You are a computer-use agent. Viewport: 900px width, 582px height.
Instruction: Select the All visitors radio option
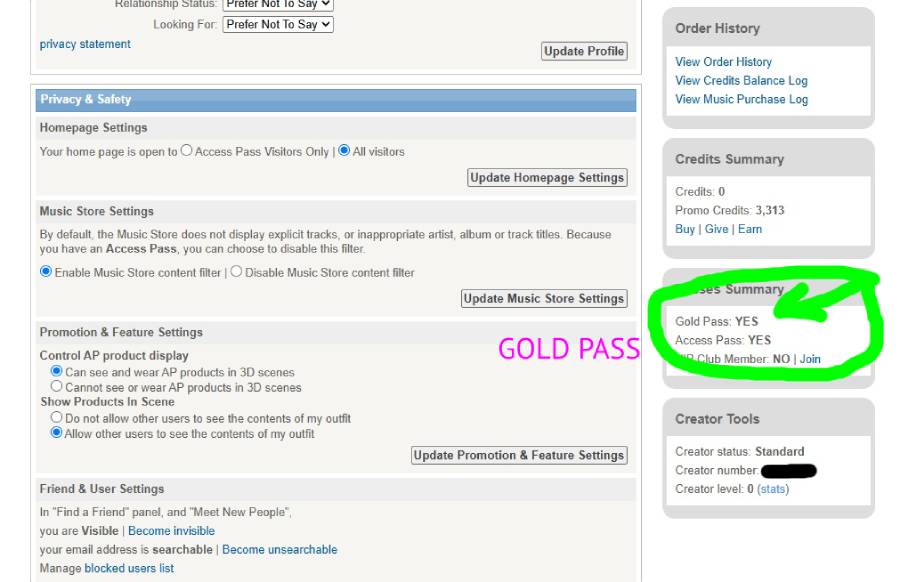[x=344, y=150]
